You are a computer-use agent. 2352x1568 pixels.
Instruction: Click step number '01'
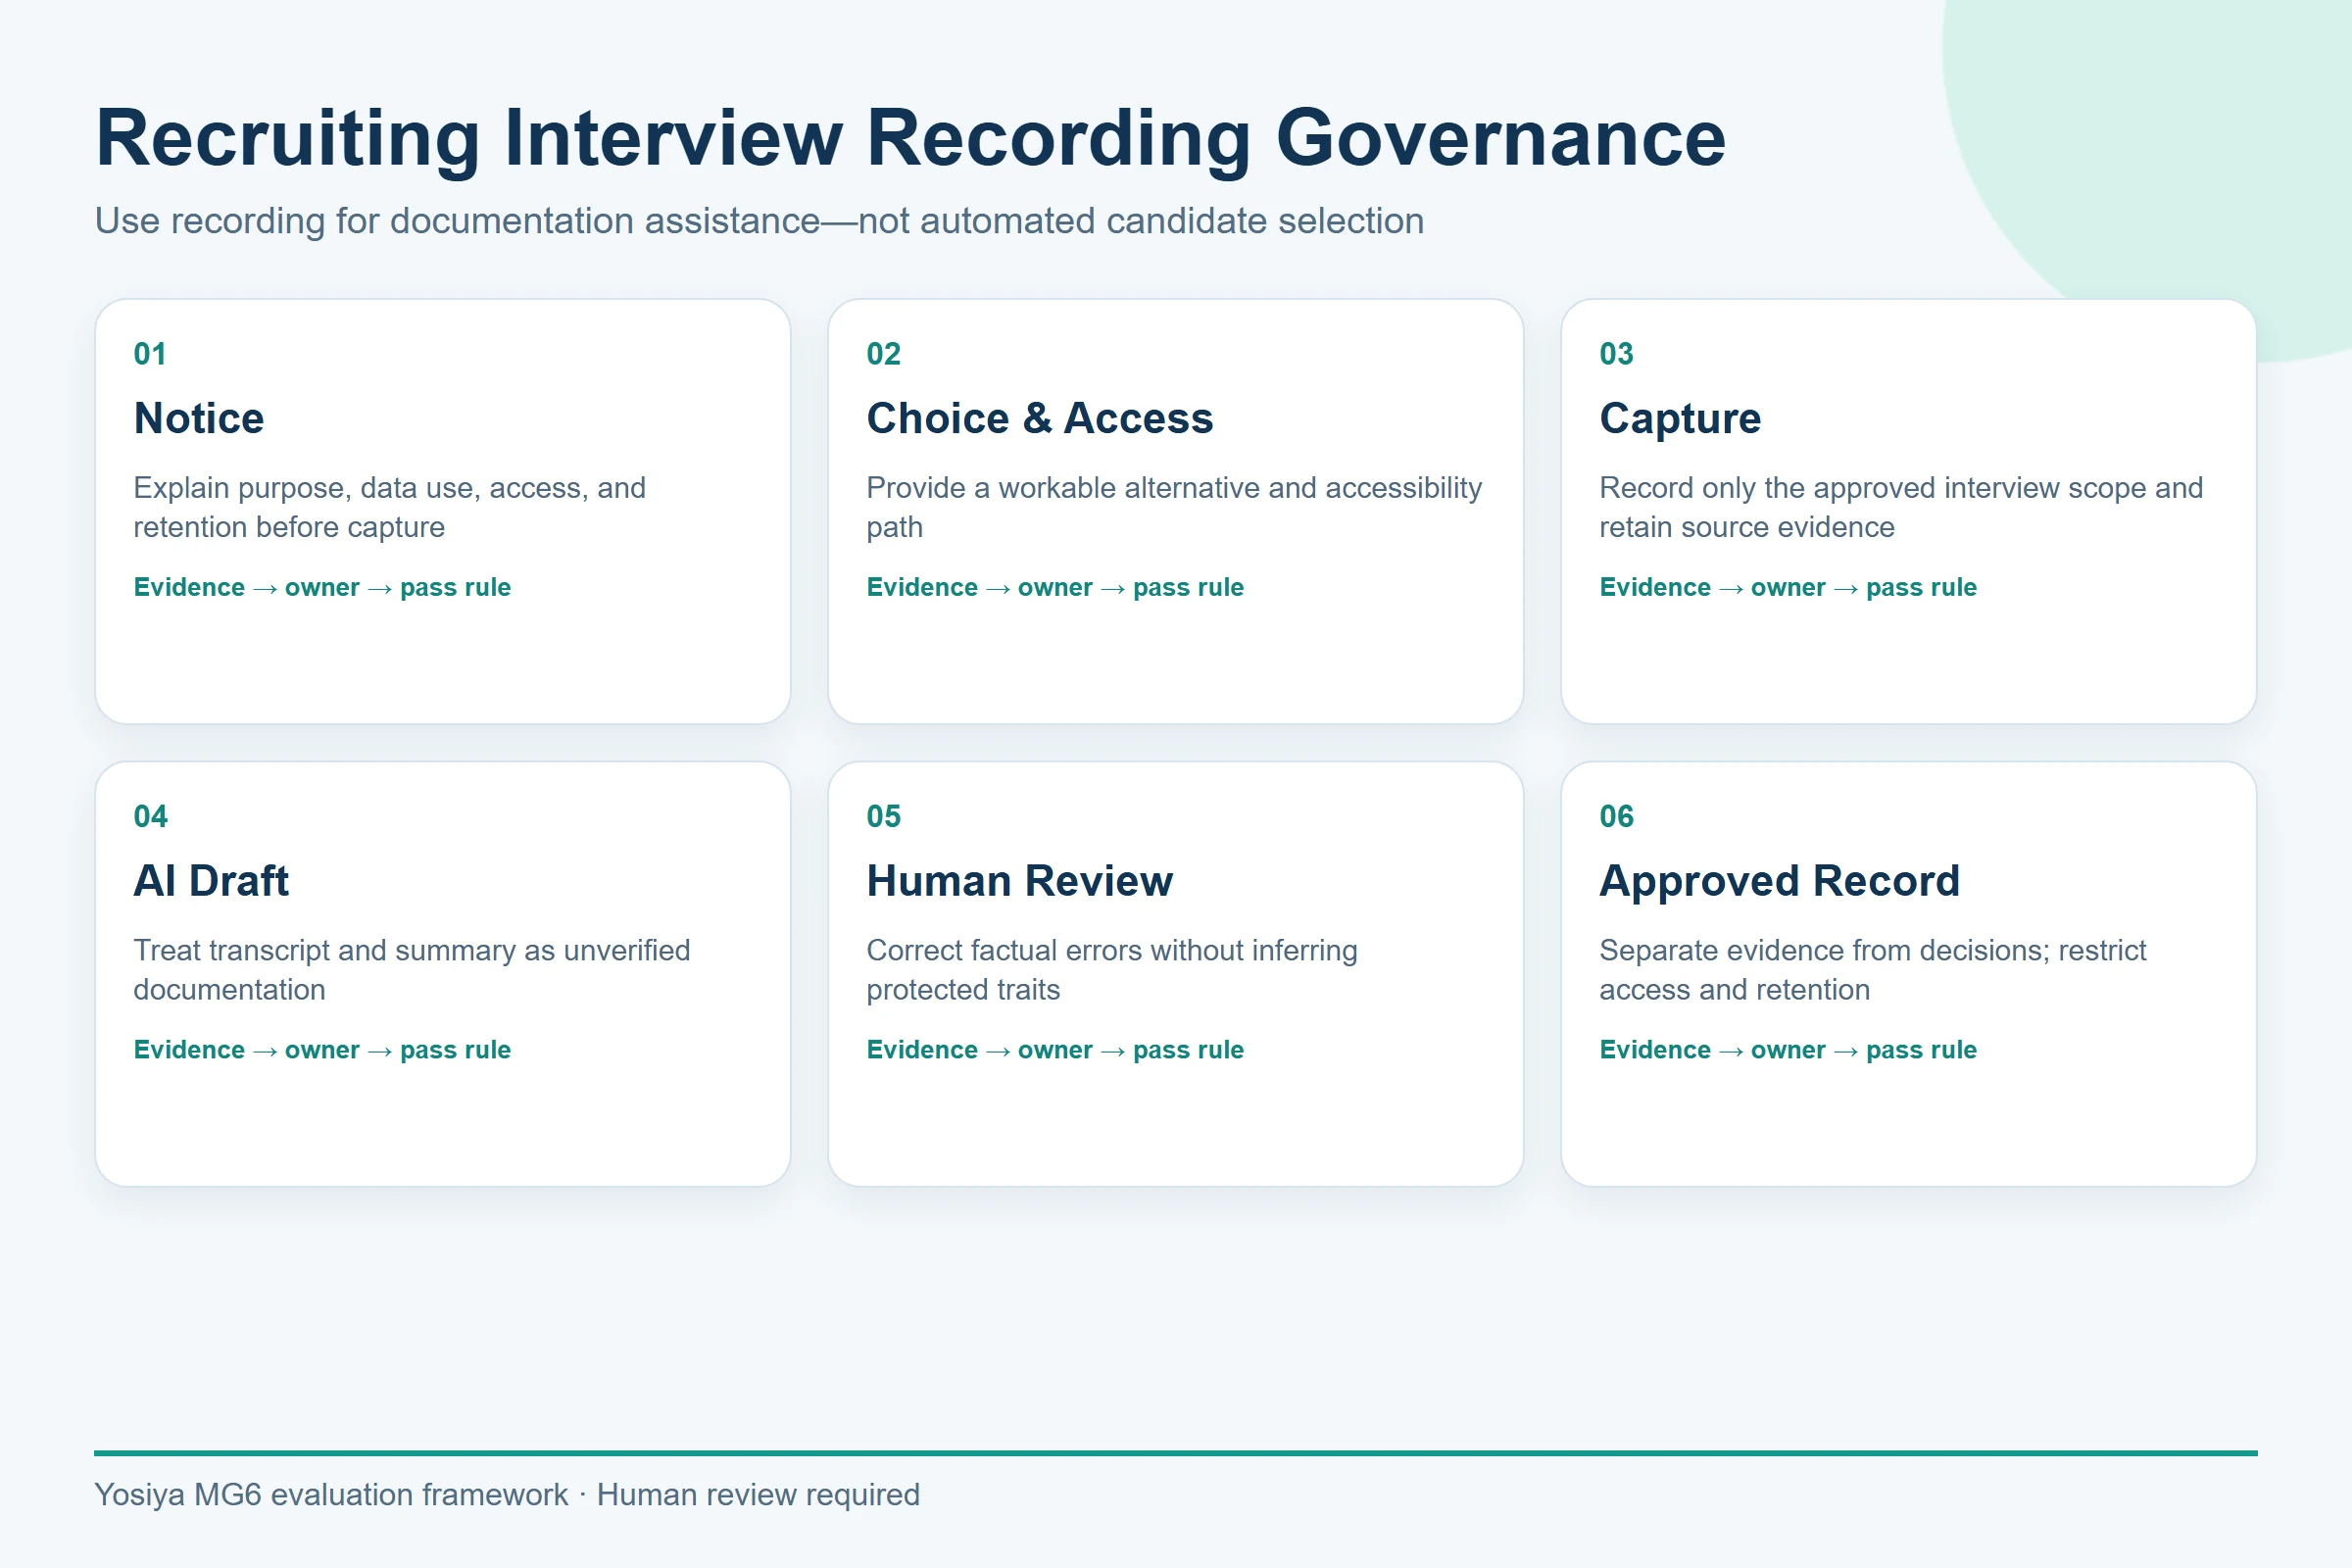pyautogui.click(x=150, y=354)
